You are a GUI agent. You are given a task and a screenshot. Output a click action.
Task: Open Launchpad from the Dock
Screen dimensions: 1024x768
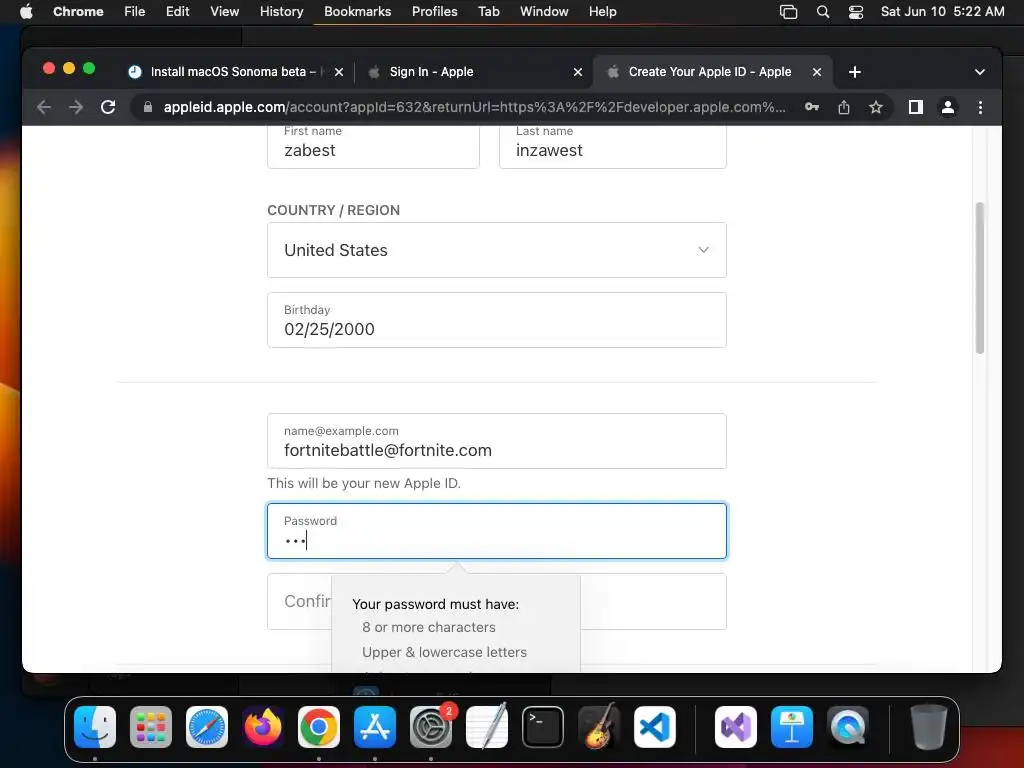point(151,727)
